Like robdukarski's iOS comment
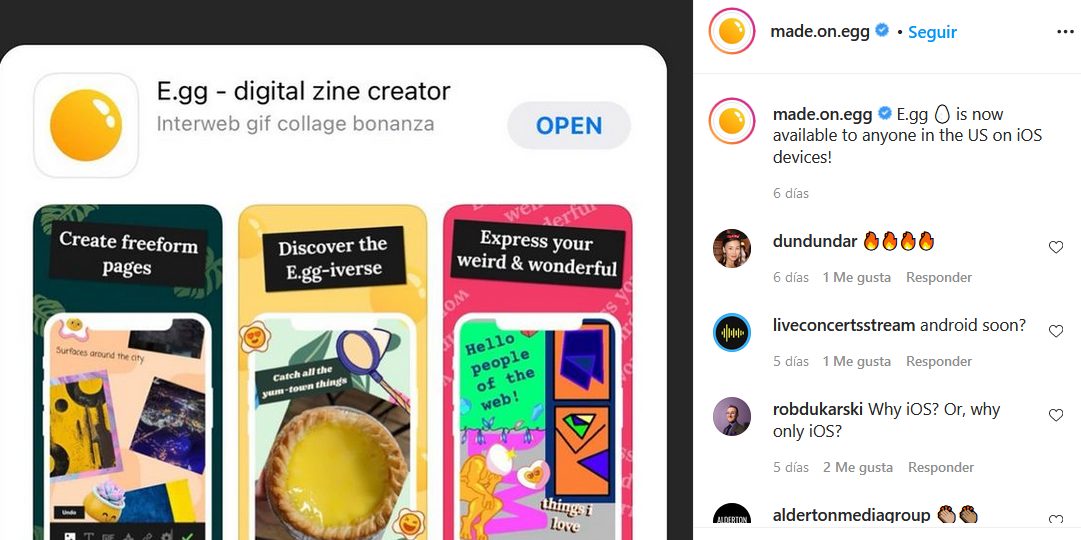Screen dimensions: 1081x540 point(1055,415)
